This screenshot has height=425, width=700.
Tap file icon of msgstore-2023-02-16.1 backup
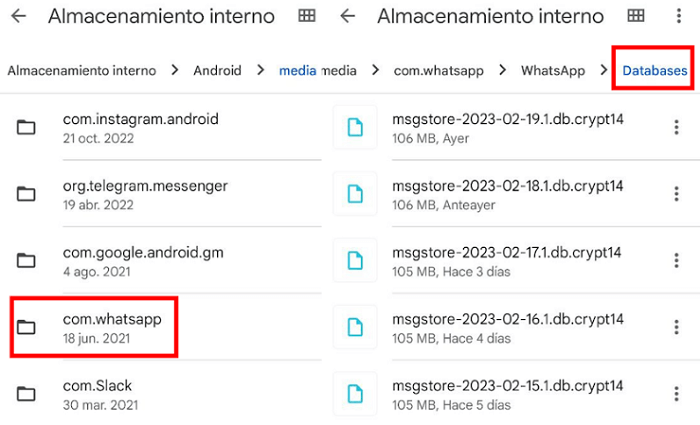pyautogui.click(x=355, y=327)
